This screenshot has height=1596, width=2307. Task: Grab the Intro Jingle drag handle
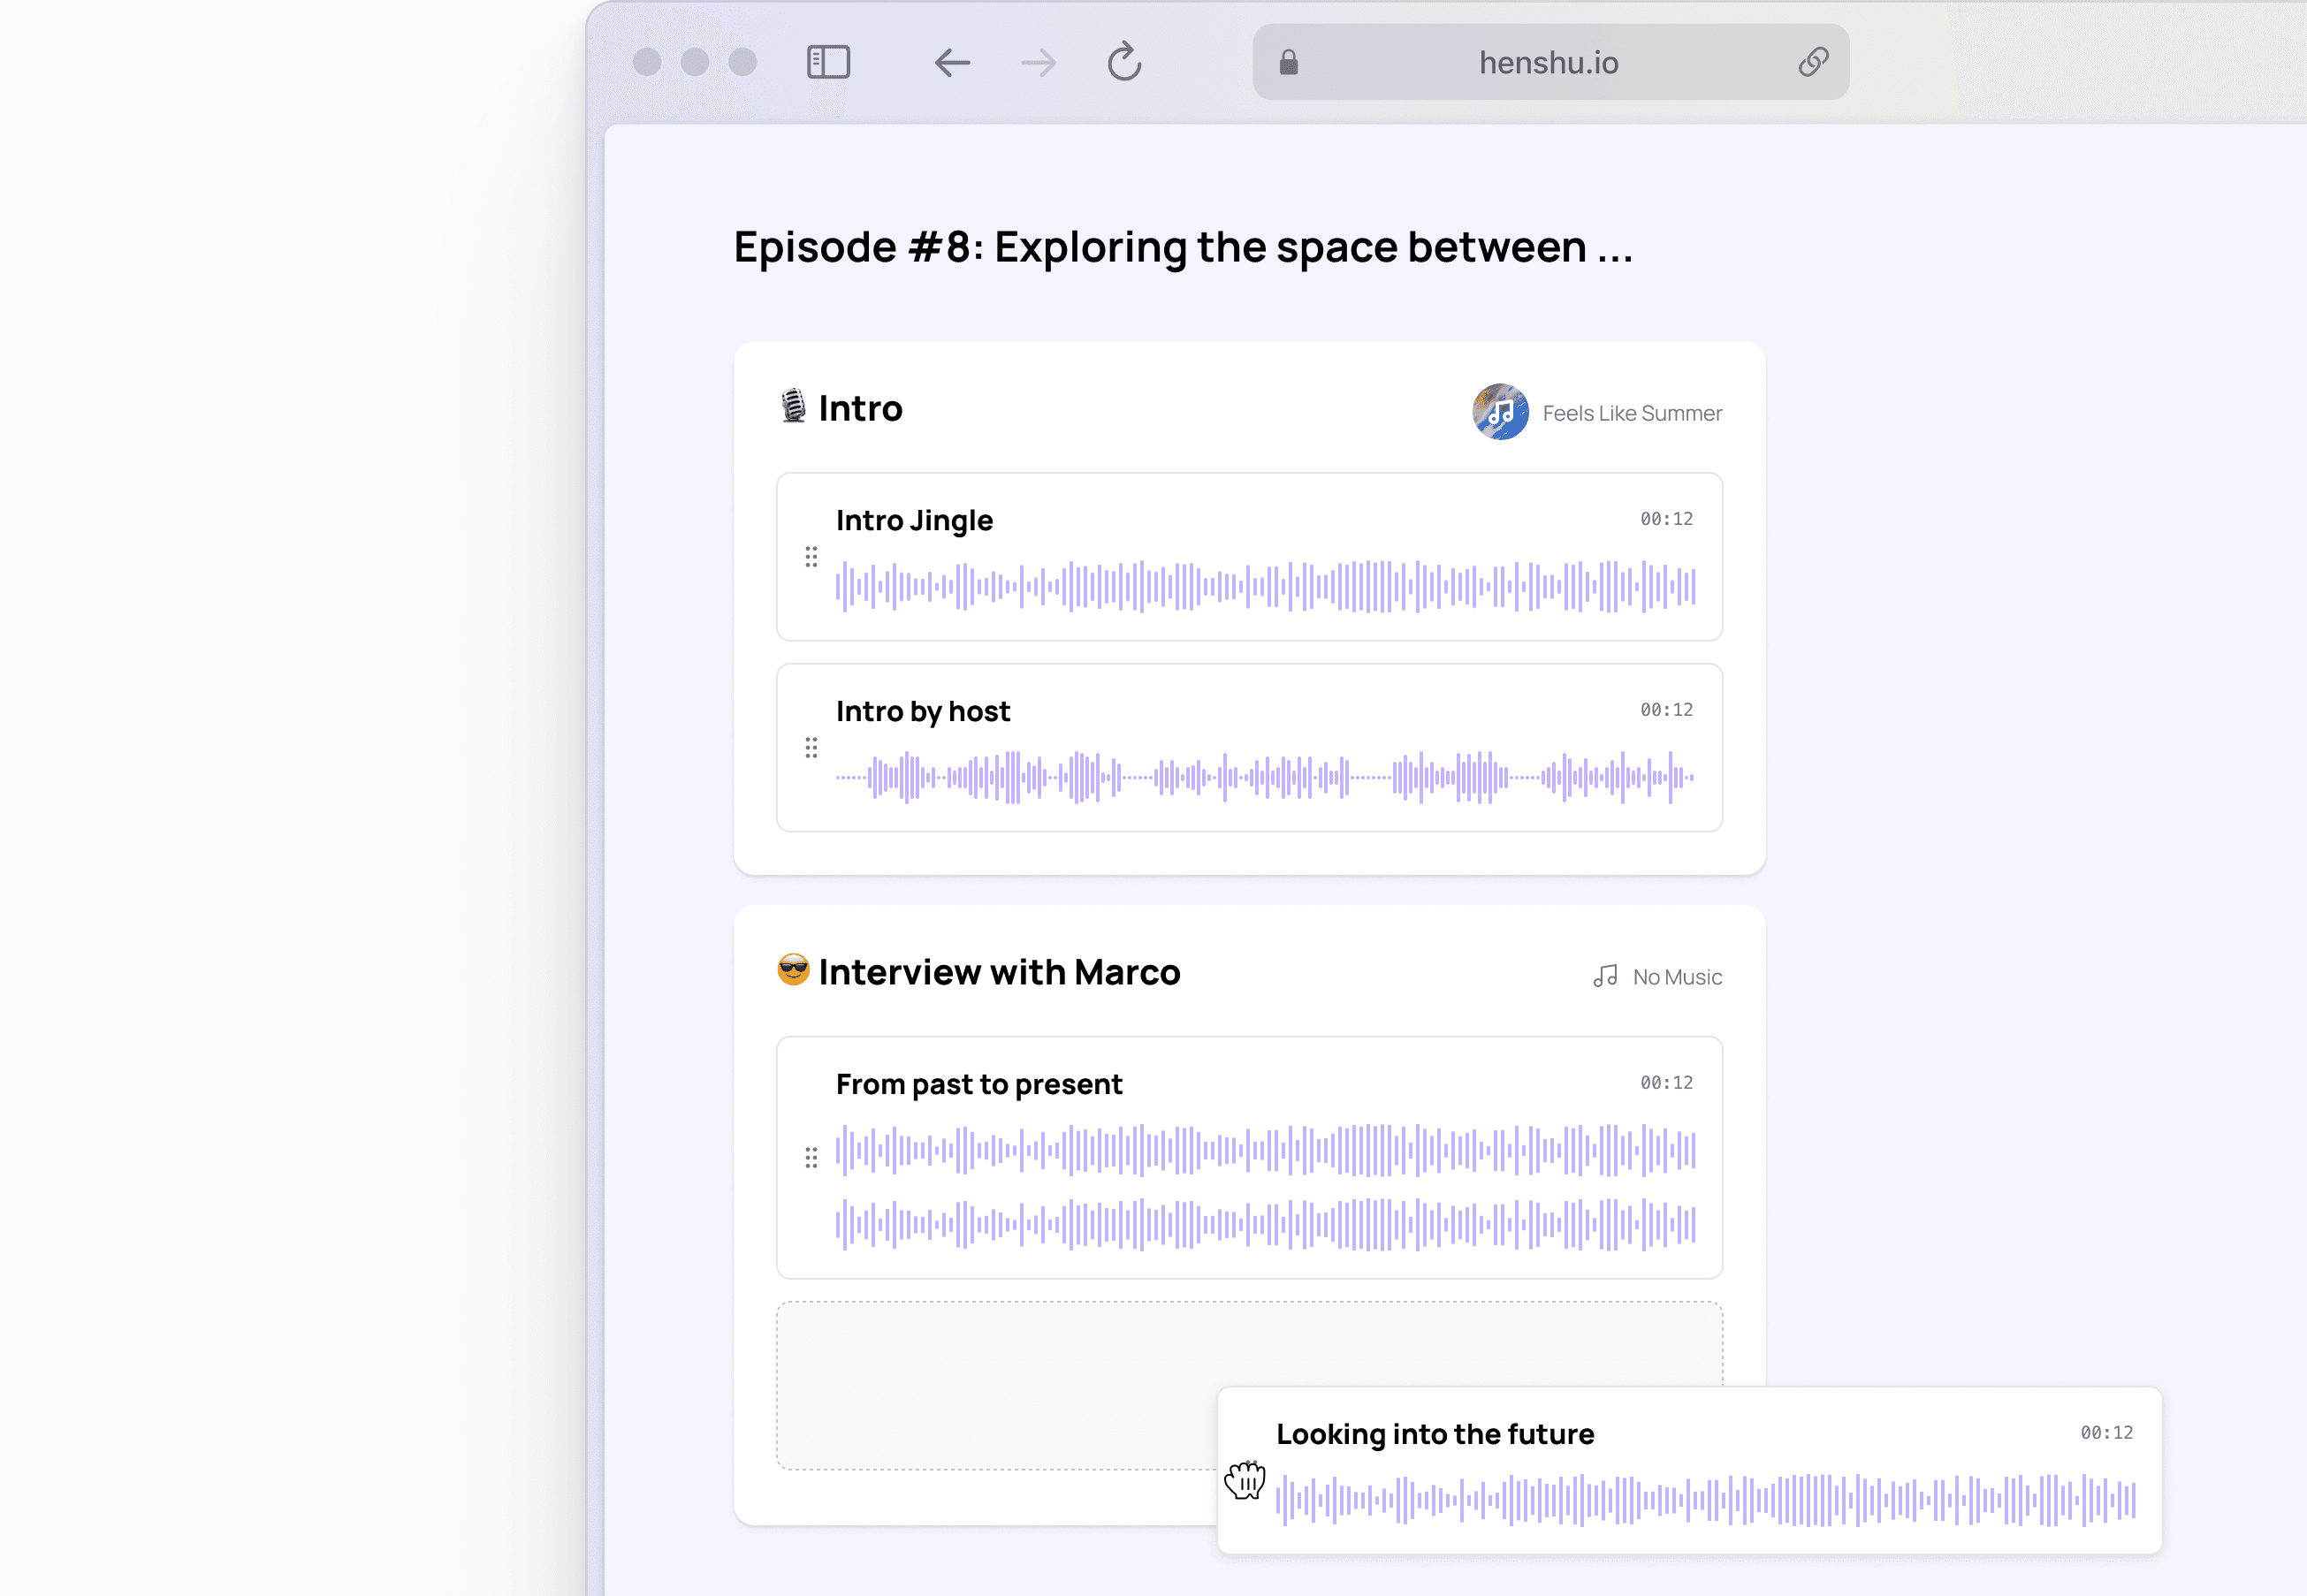811,557
